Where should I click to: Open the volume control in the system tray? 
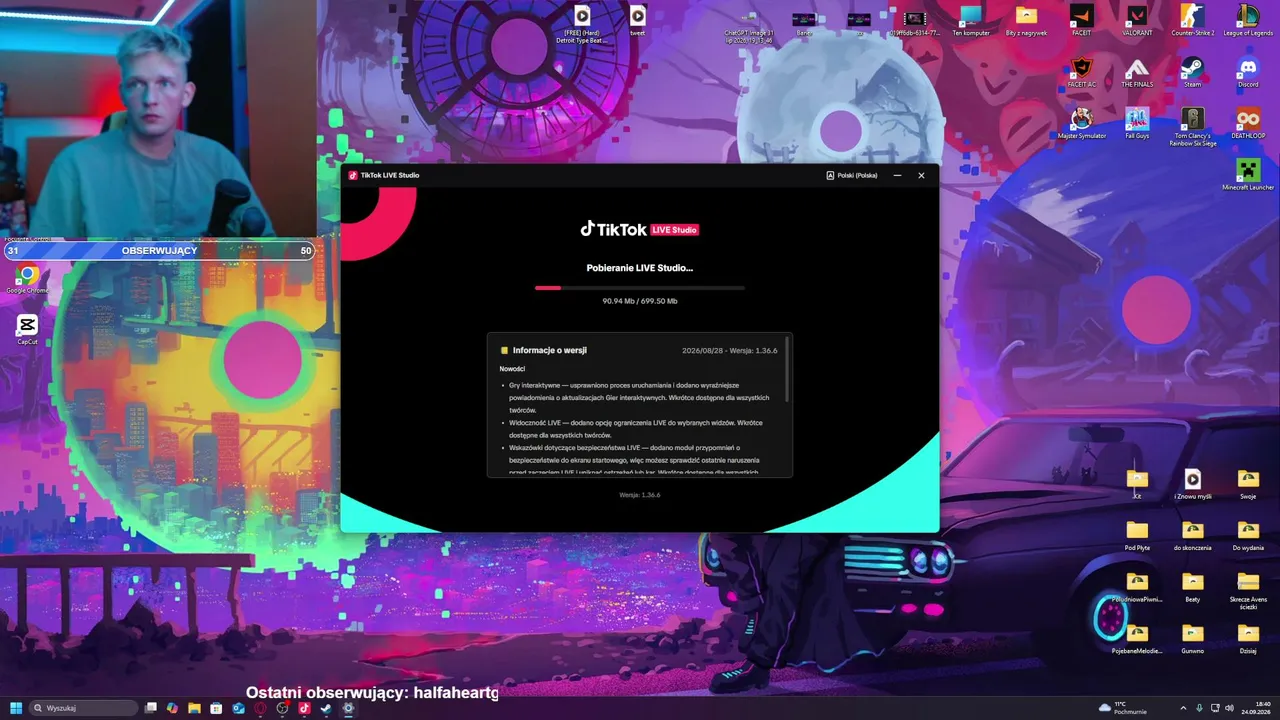pyautogui.click(x=1229, y=708)
